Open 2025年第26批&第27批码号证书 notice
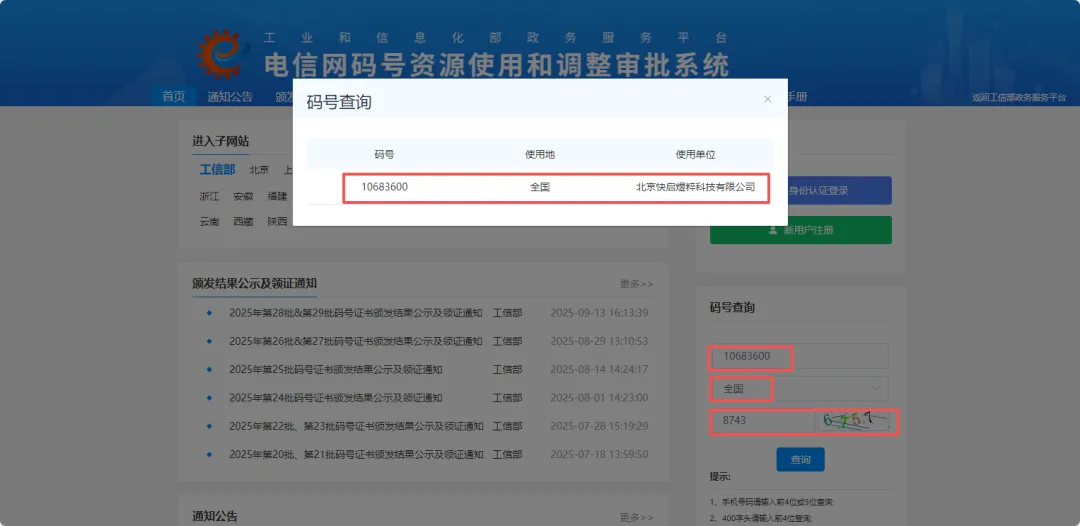 click(x=355, y=341)
